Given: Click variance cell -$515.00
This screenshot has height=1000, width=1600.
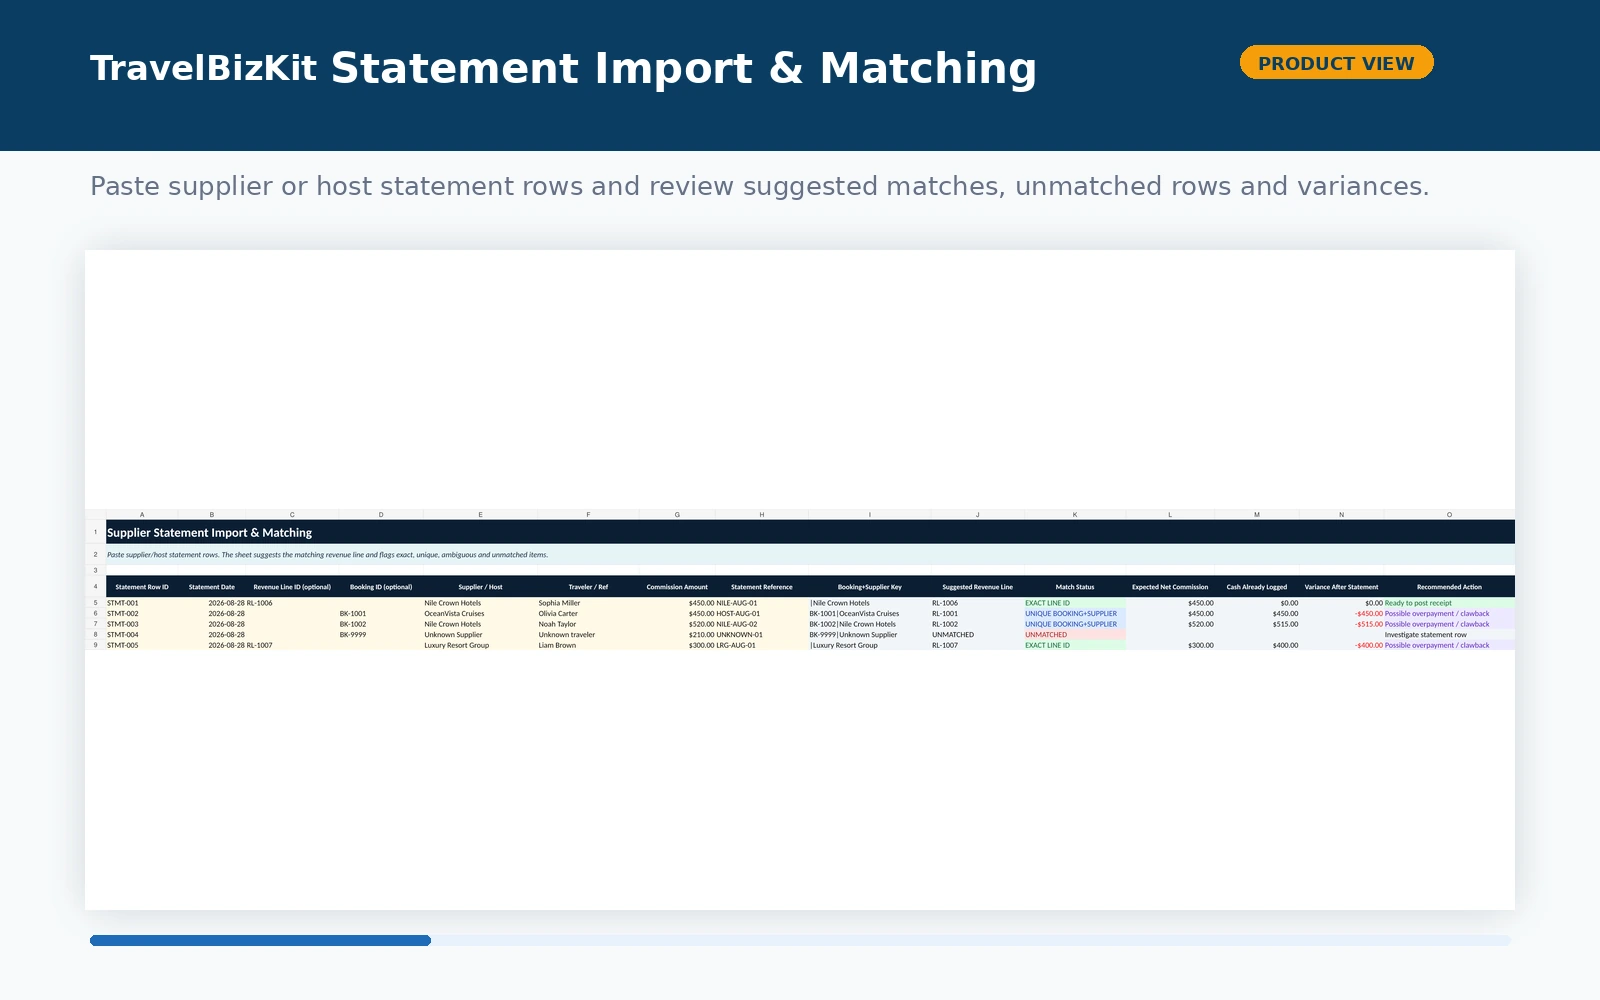Looking at the screenshot, I should (x=1341, y=624).
